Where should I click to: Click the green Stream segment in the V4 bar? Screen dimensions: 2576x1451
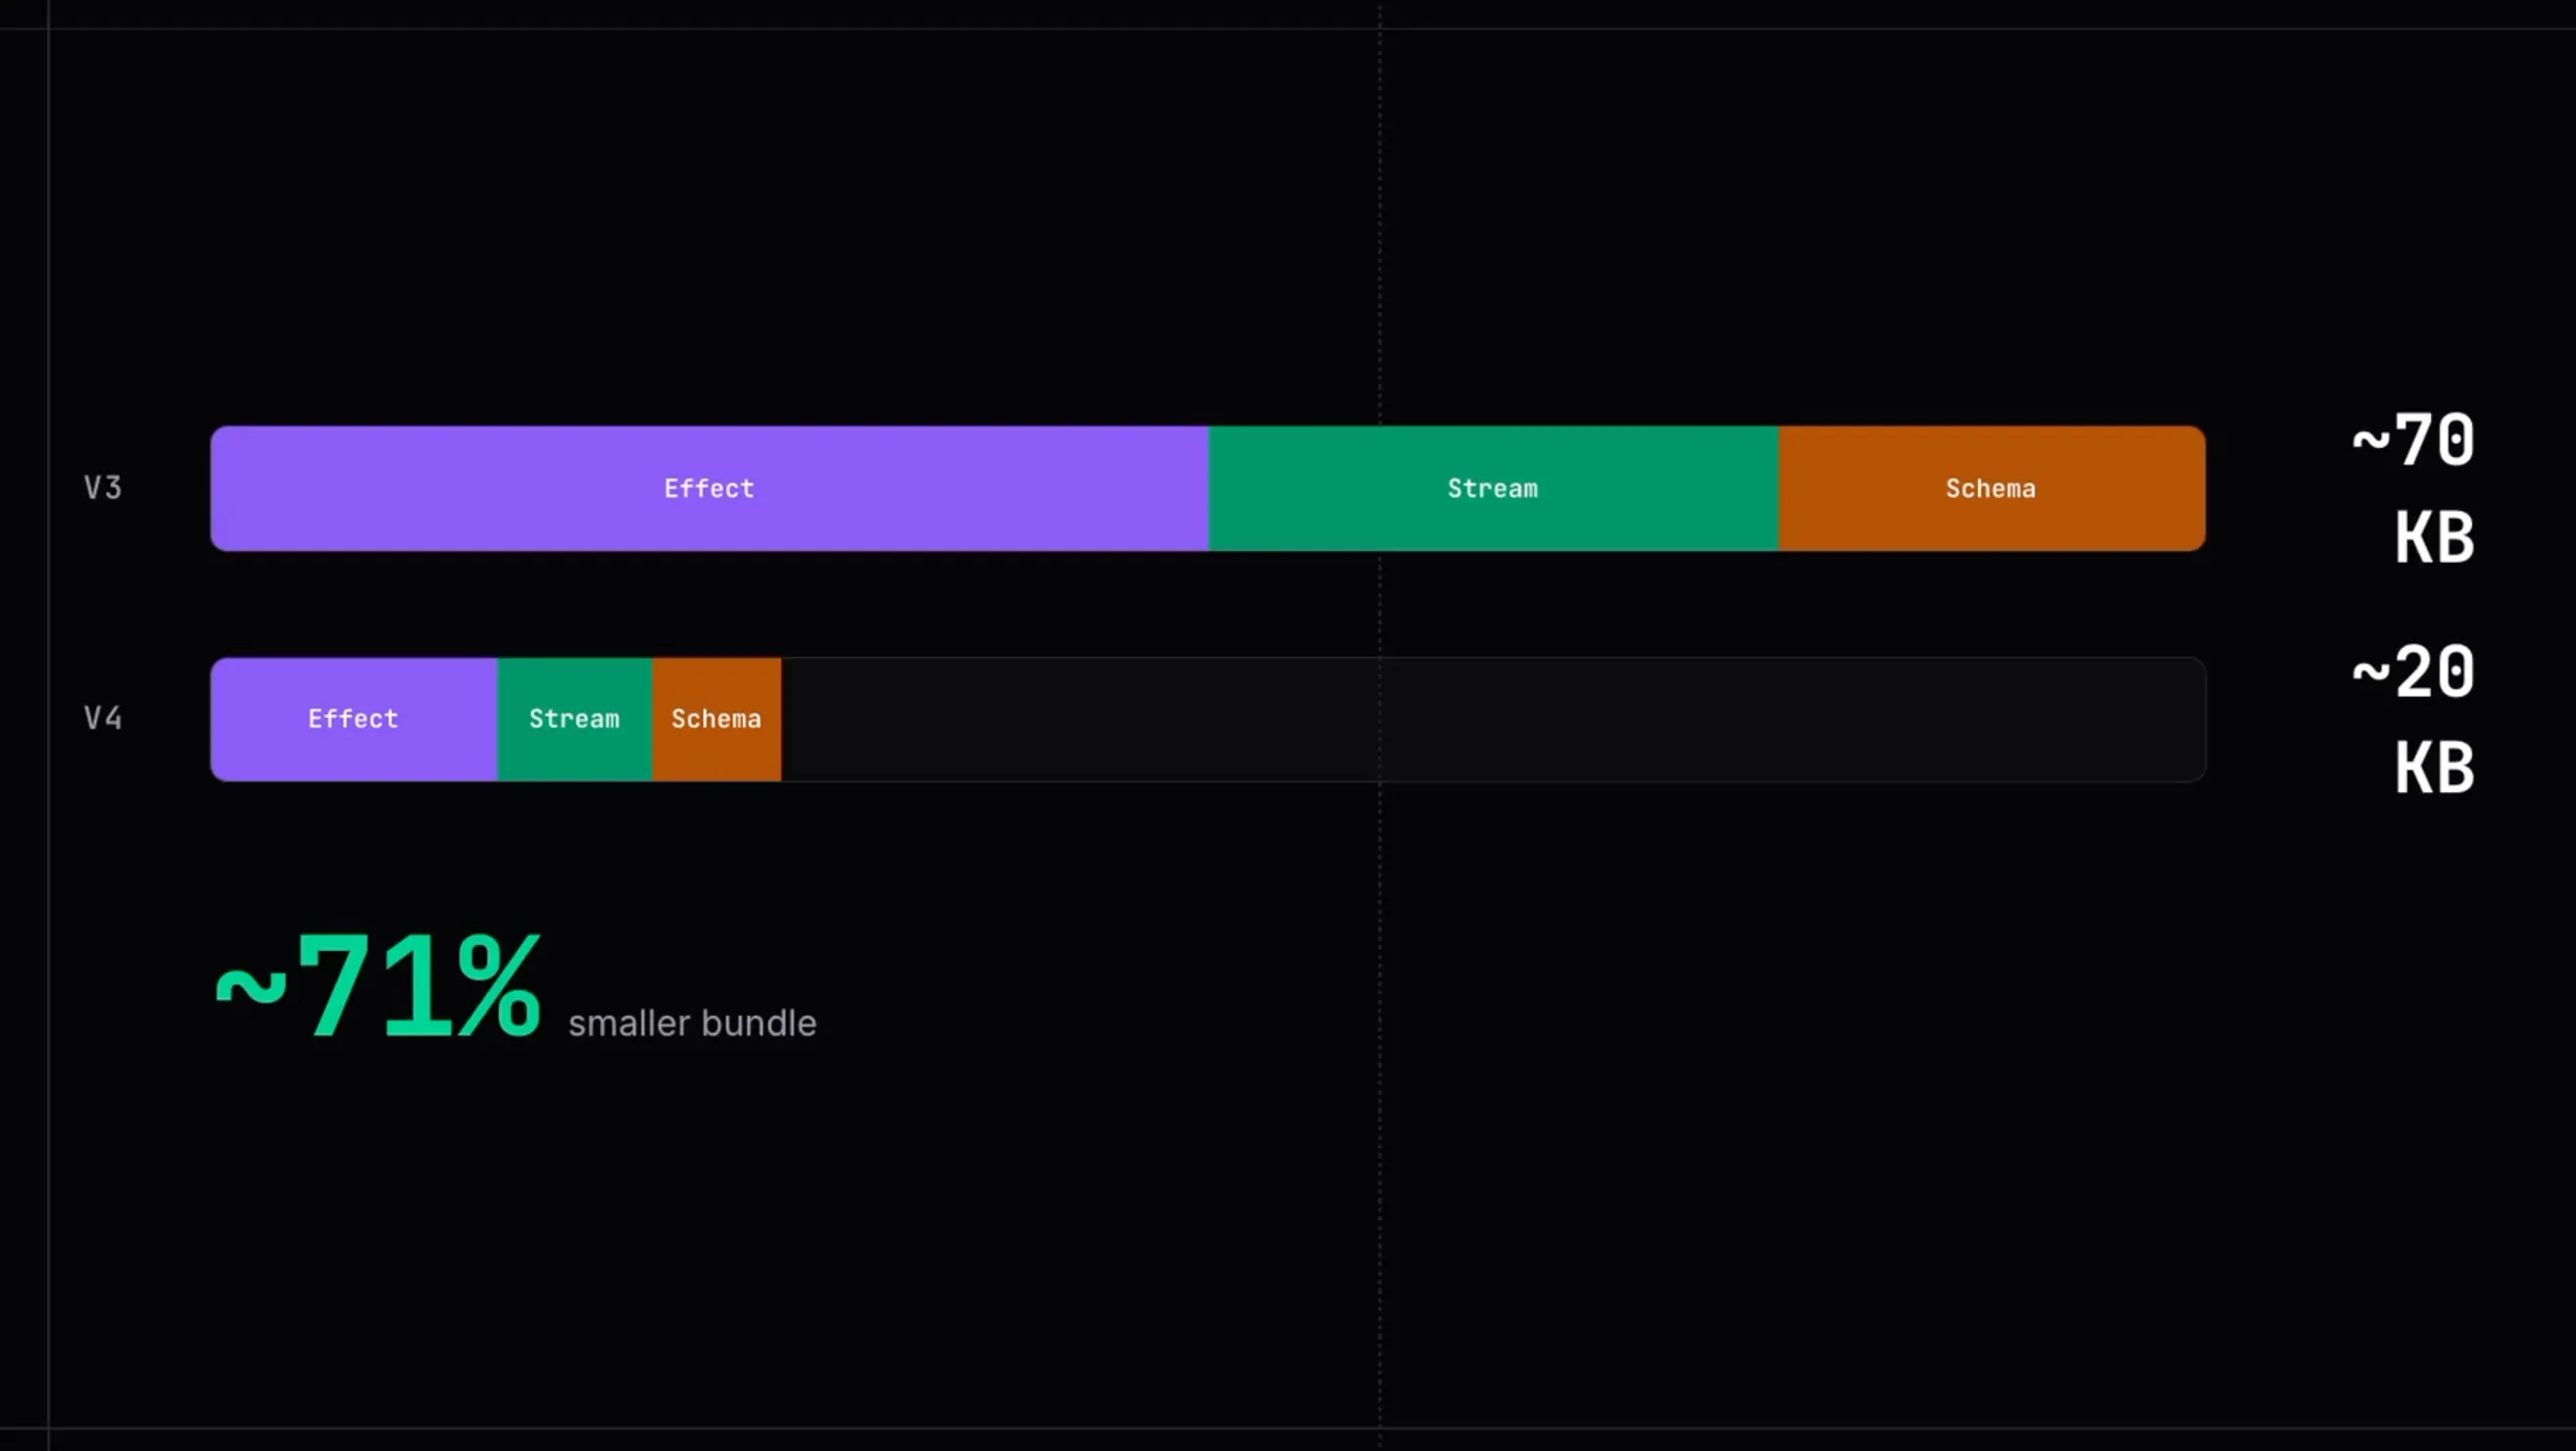575,719
